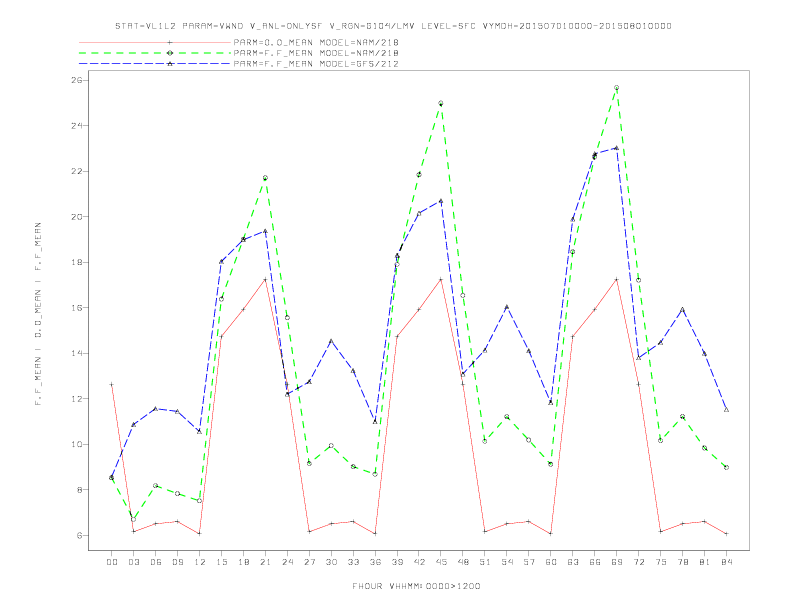Click y-axis tick label 12
The width and height of the screenshot is (792, 612).
pos(77,398)
